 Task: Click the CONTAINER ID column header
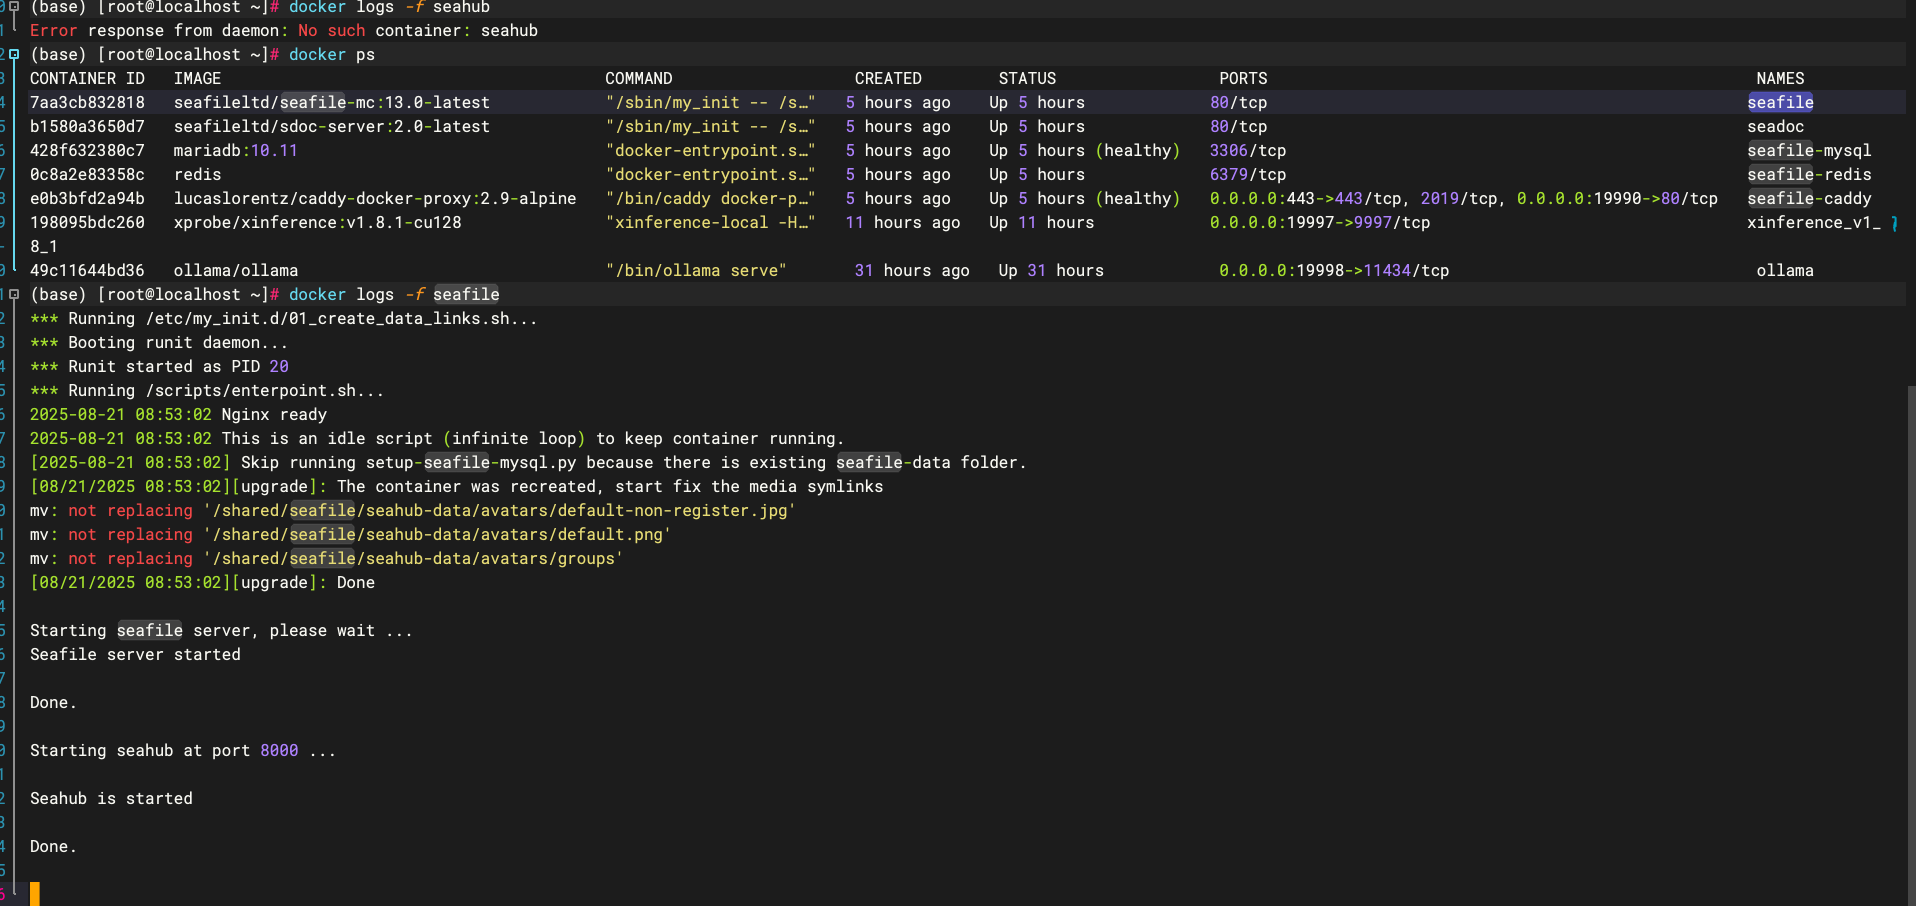tap(87, 78)
